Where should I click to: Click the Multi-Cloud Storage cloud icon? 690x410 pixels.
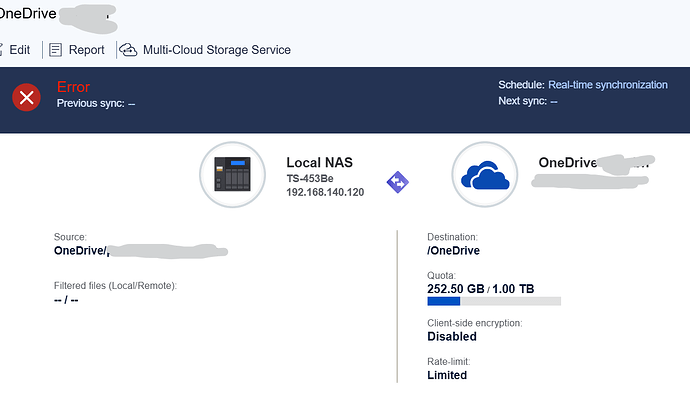coord(128,50)
